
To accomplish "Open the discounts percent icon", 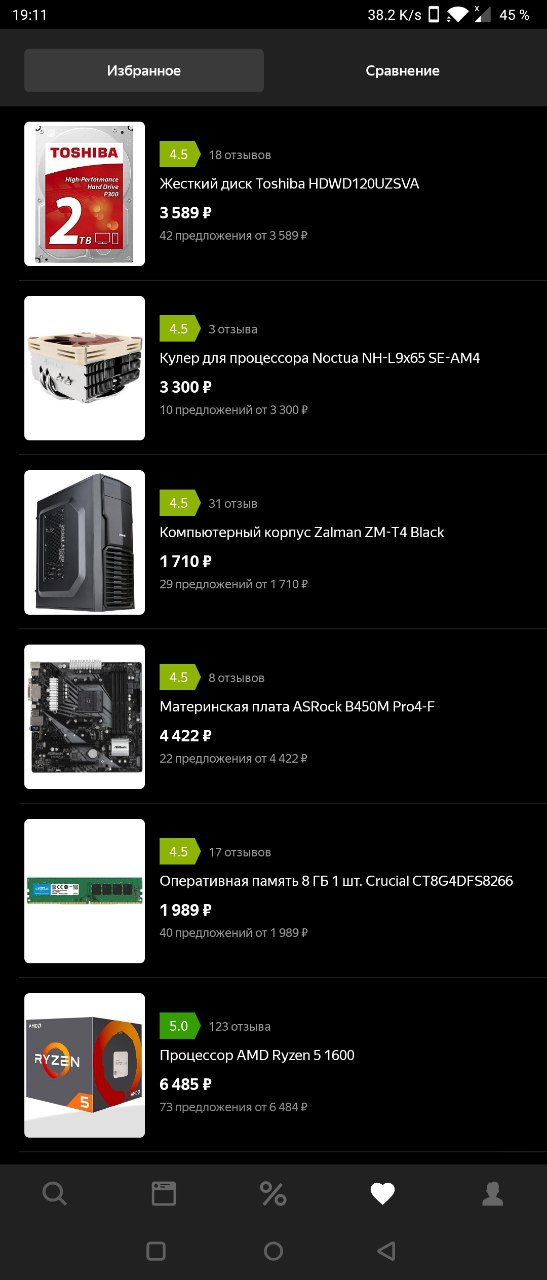I will click(x=273, y=1193).
